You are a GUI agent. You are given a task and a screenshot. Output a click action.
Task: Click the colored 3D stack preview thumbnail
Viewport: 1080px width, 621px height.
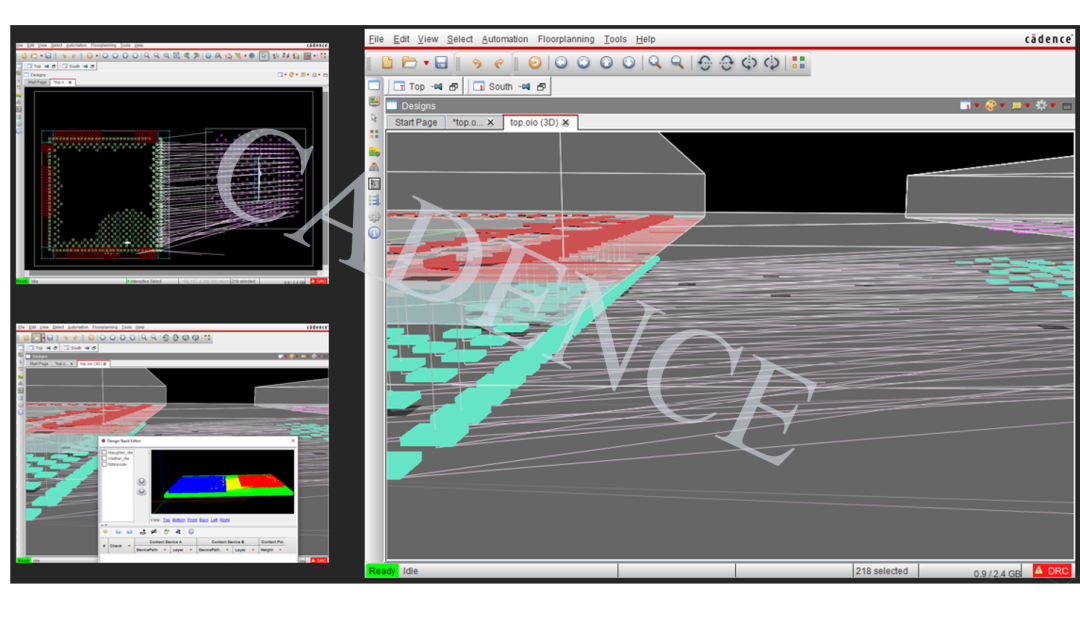pyautogui.click(x=222, y=482)
